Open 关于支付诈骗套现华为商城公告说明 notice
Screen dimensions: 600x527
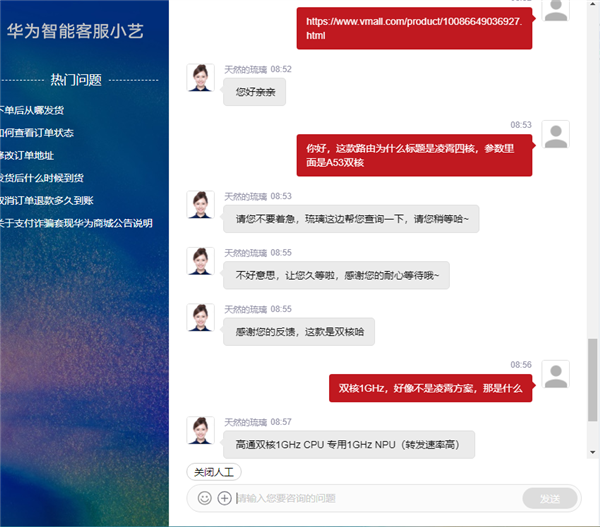click(x=76, y=223)
